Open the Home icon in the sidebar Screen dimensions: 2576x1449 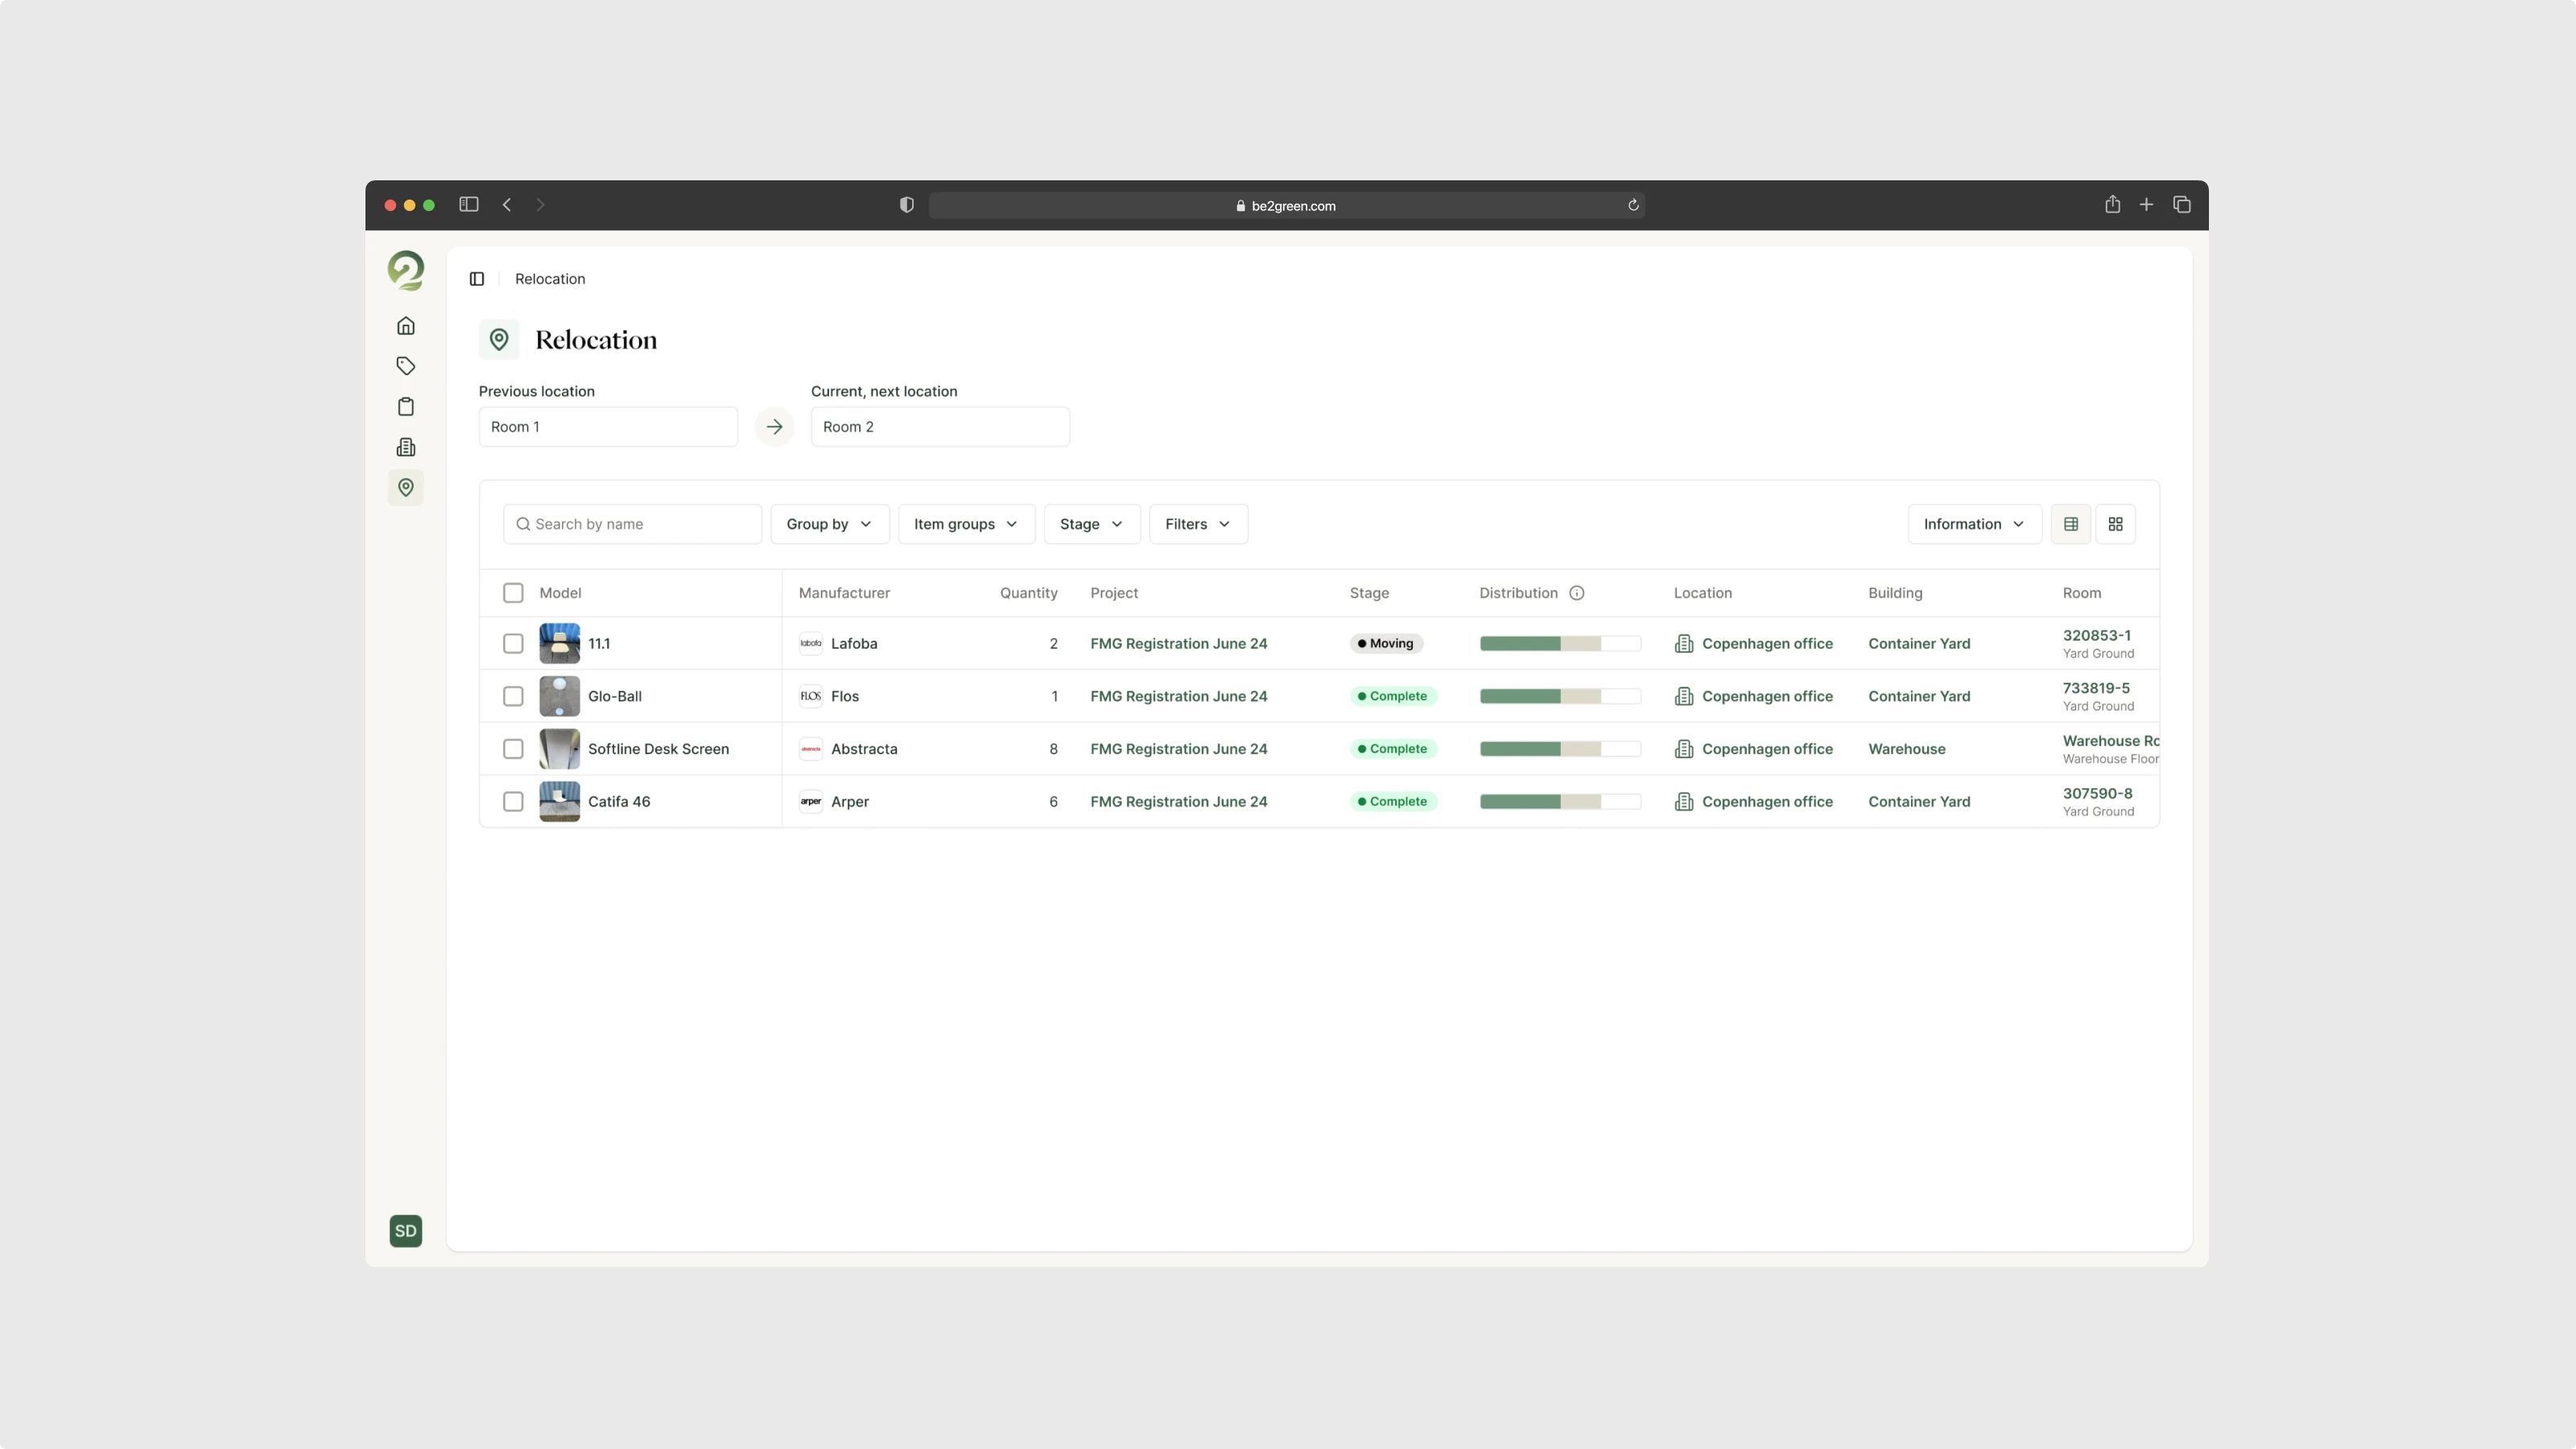click(x=405, y=326)
